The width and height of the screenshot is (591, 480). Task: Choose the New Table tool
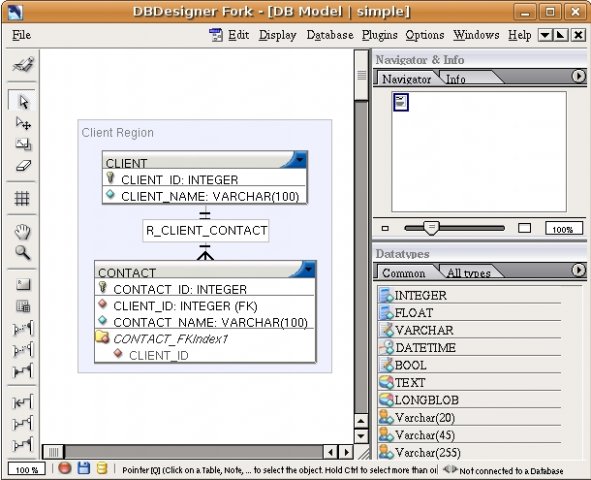click(23, 284)
